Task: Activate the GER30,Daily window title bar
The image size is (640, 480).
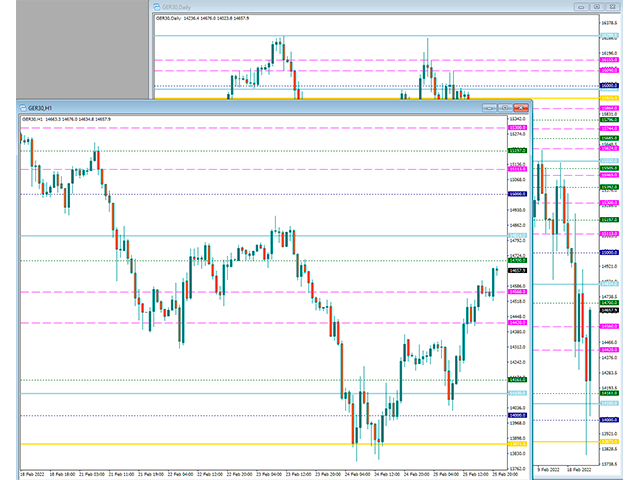Action: [350, 7]
